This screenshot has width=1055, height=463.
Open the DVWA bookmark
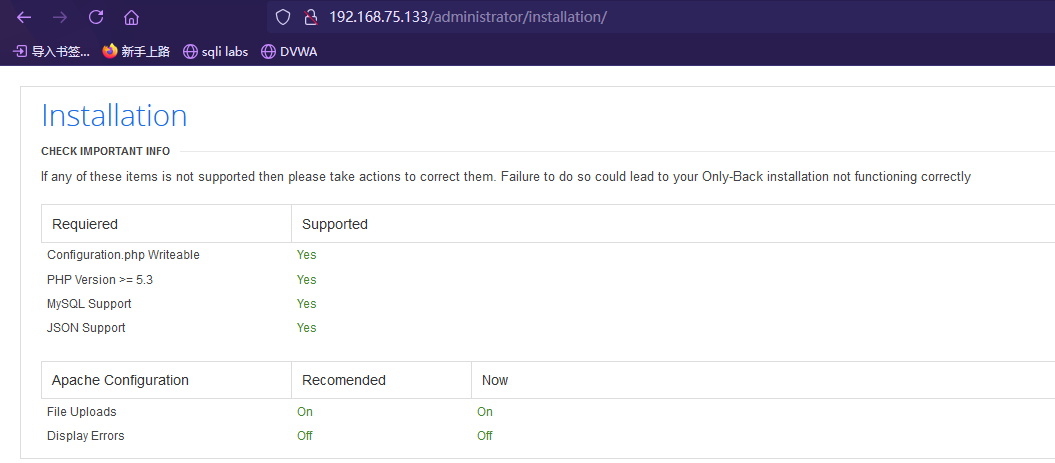pyautogui.click(x=289, y=52)
